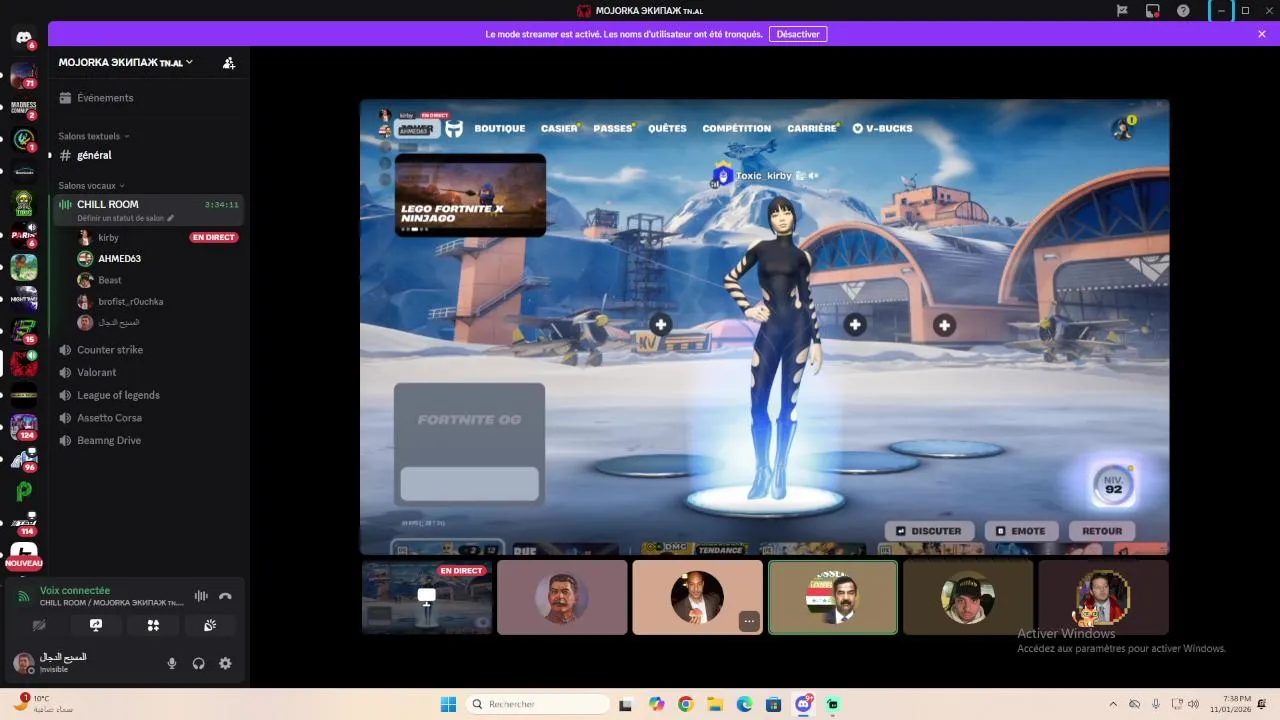This screenshot has height=720, width=1280.
Task: Click the Windows Start button
Action: pyautogui.click(x=448, y=704)
